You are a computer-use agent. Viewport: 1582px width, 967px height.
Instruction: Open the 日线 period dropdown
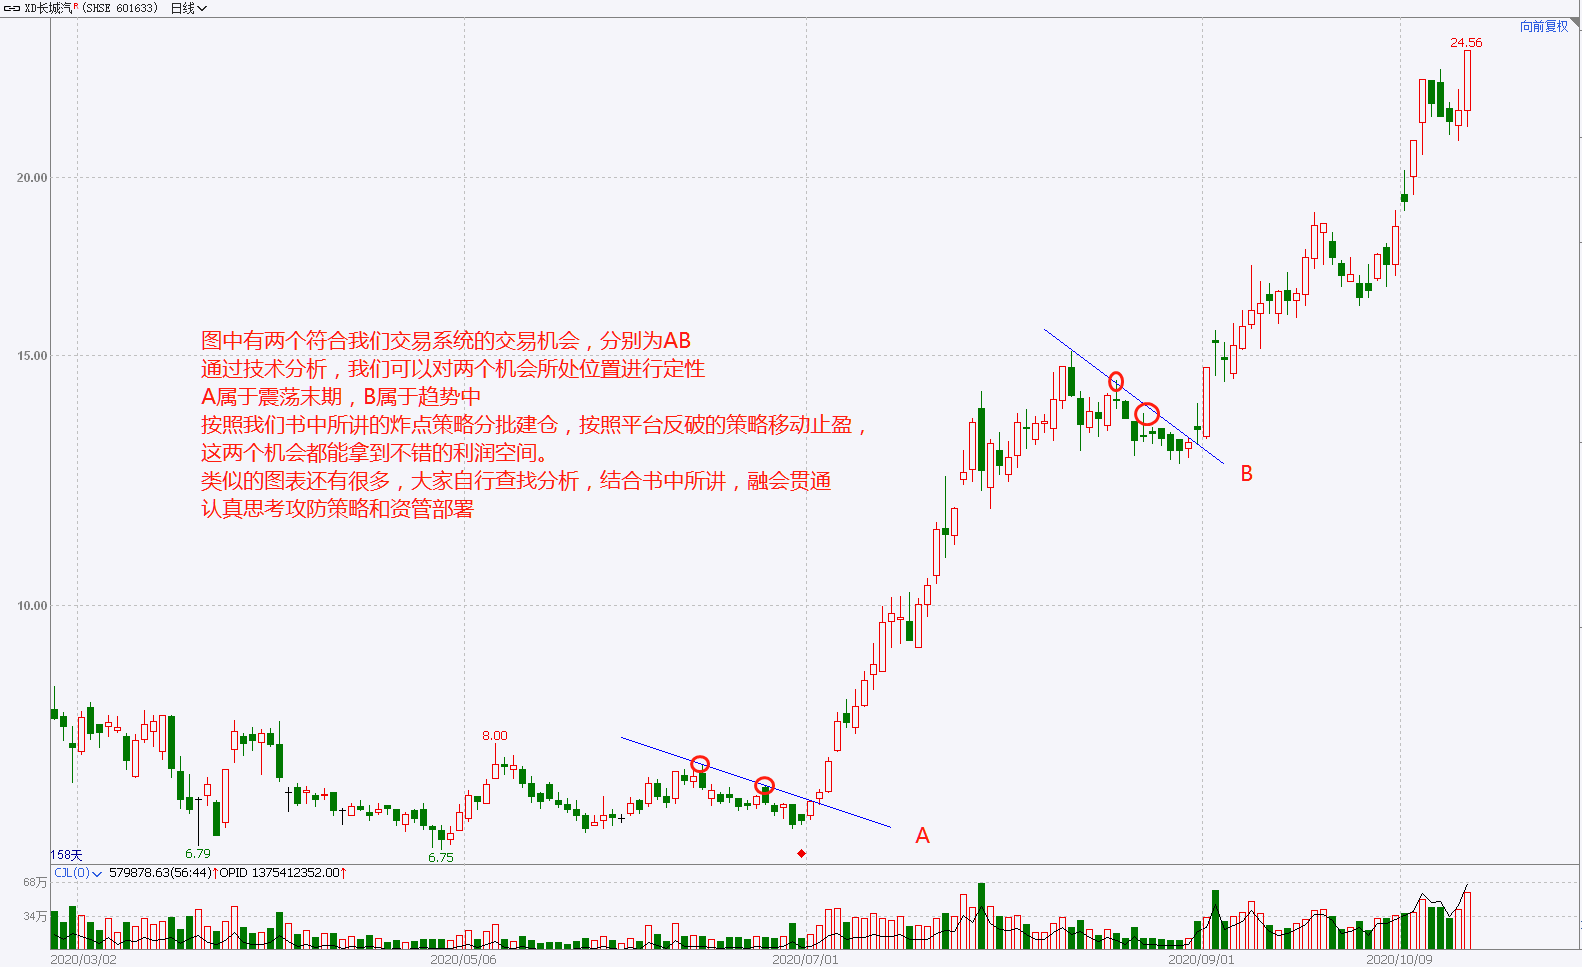point(188,8)
